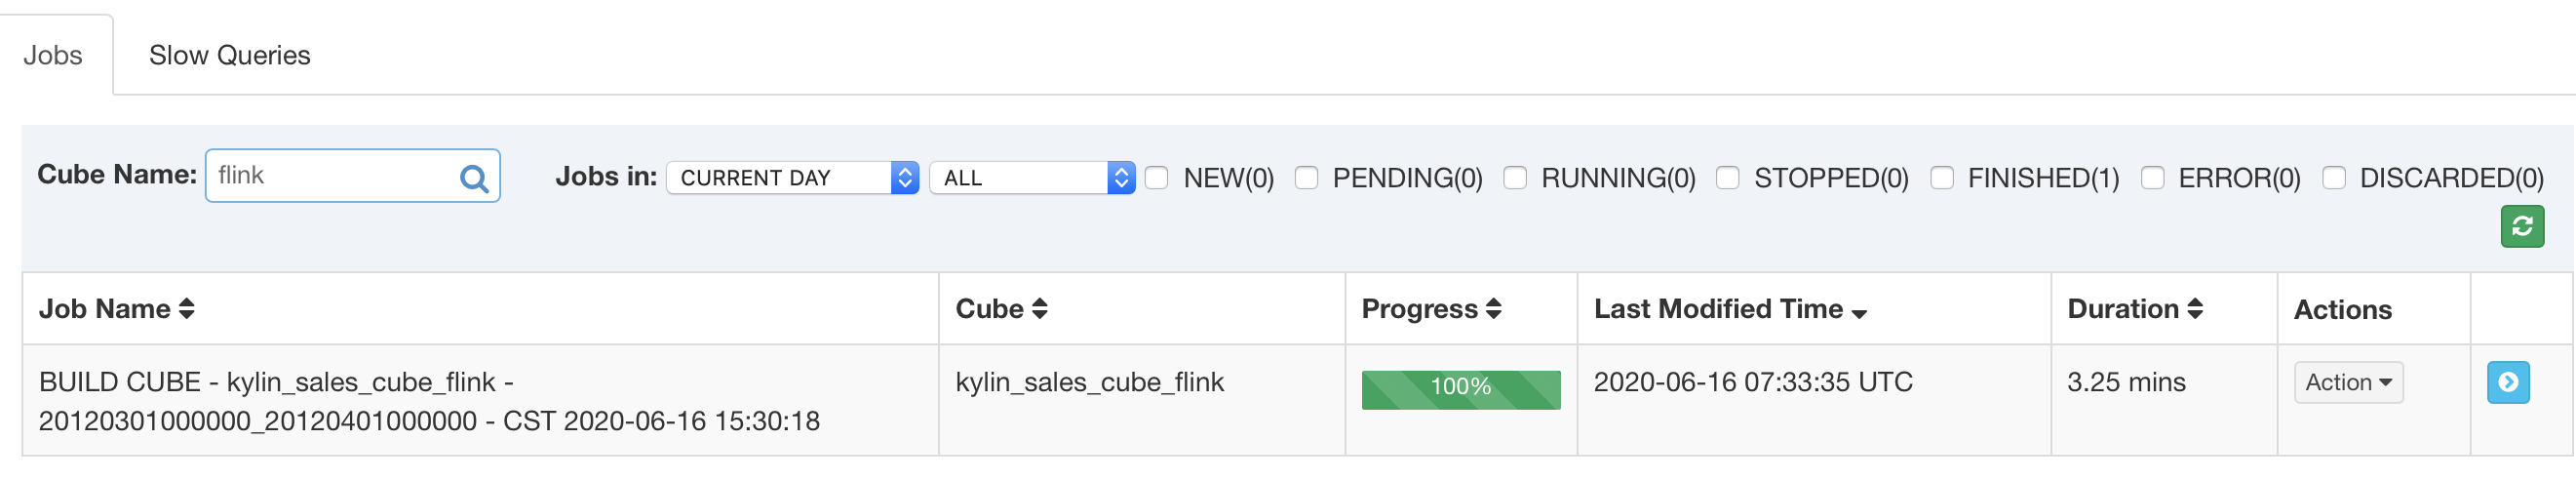Toggle the ERROR(0) checkbox
This screenshot has height=480, width=2576.
(2153, 178)
